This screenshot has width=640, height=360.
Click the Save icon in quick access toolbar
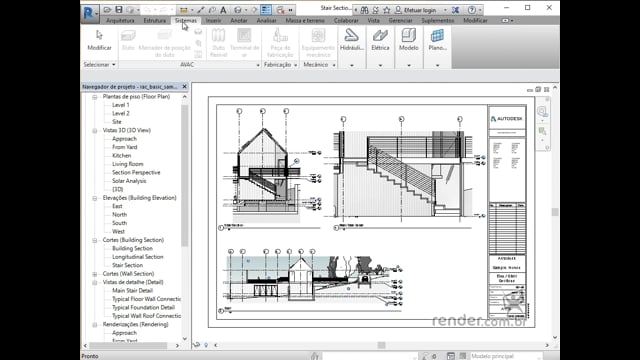(x=119, y=10)
